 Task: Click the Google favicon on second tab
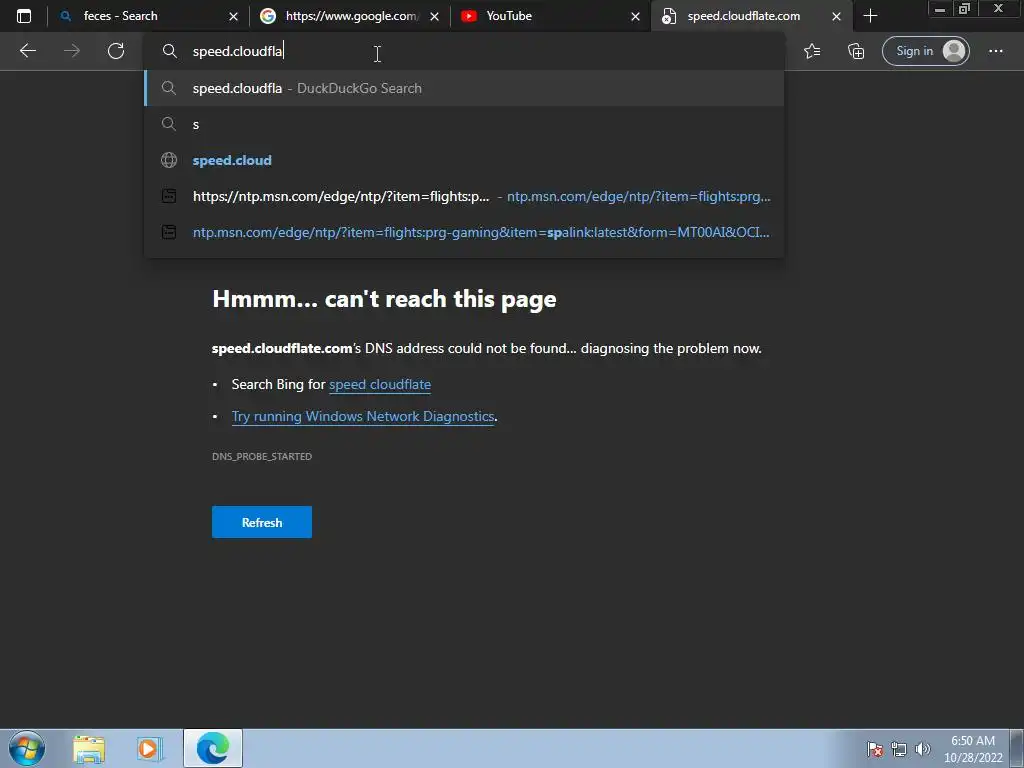point(268,16)
